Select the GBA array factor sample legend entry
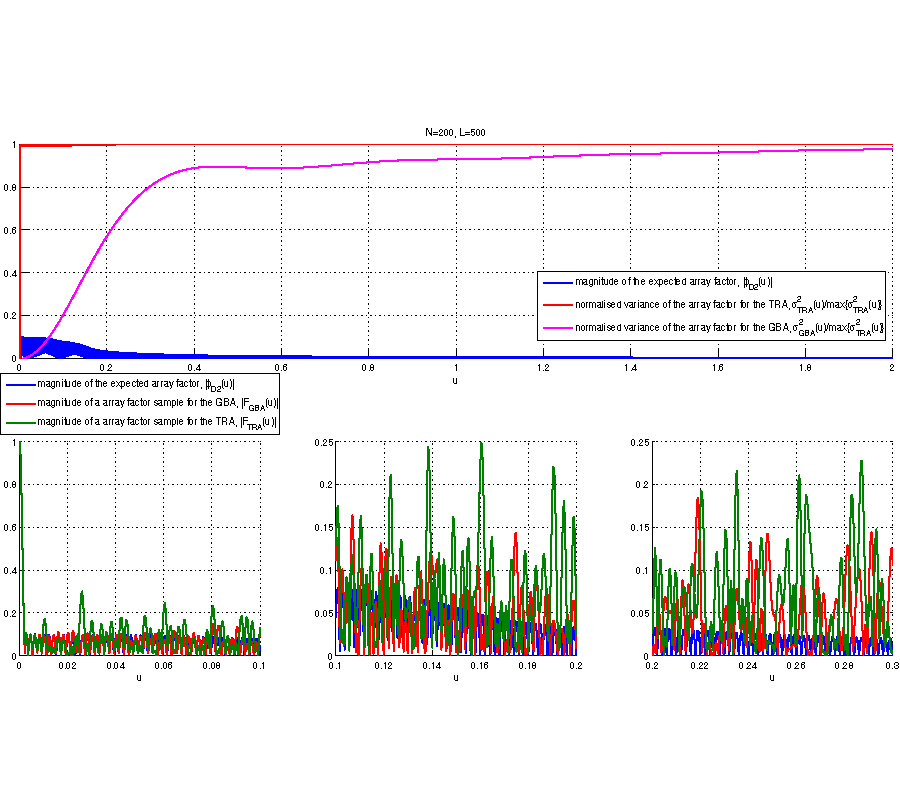This screenshot has width=900, height=800. click(x=156, y=404)
